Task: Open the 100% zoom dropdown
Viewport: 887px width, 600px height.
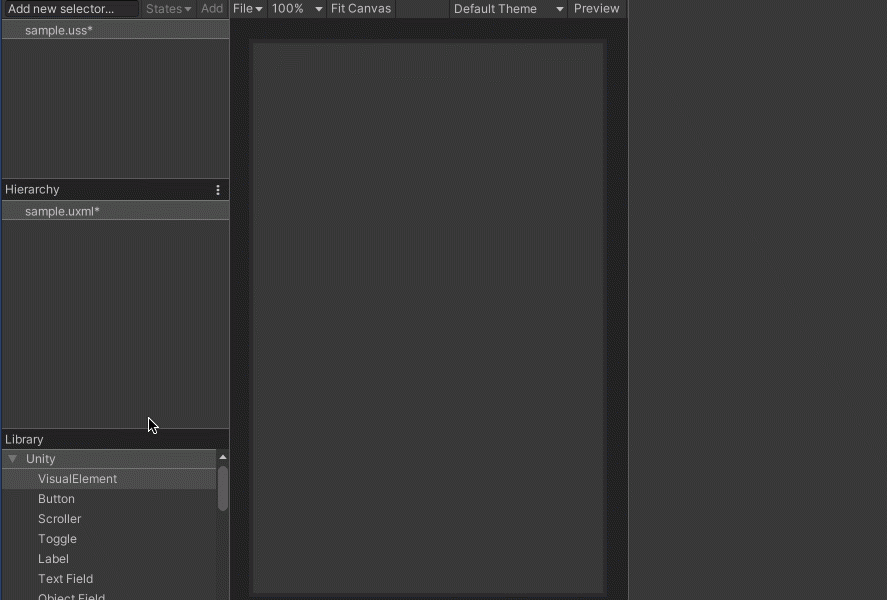Action: coord(297,9)
